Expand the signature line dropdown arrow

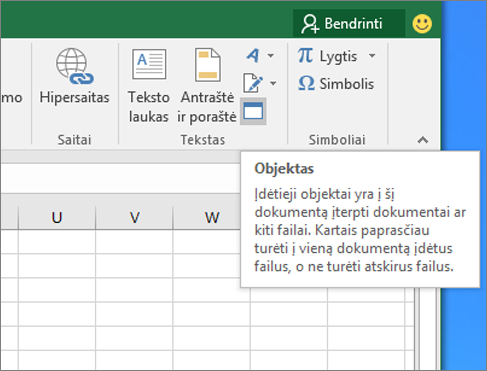coord(273,83)
